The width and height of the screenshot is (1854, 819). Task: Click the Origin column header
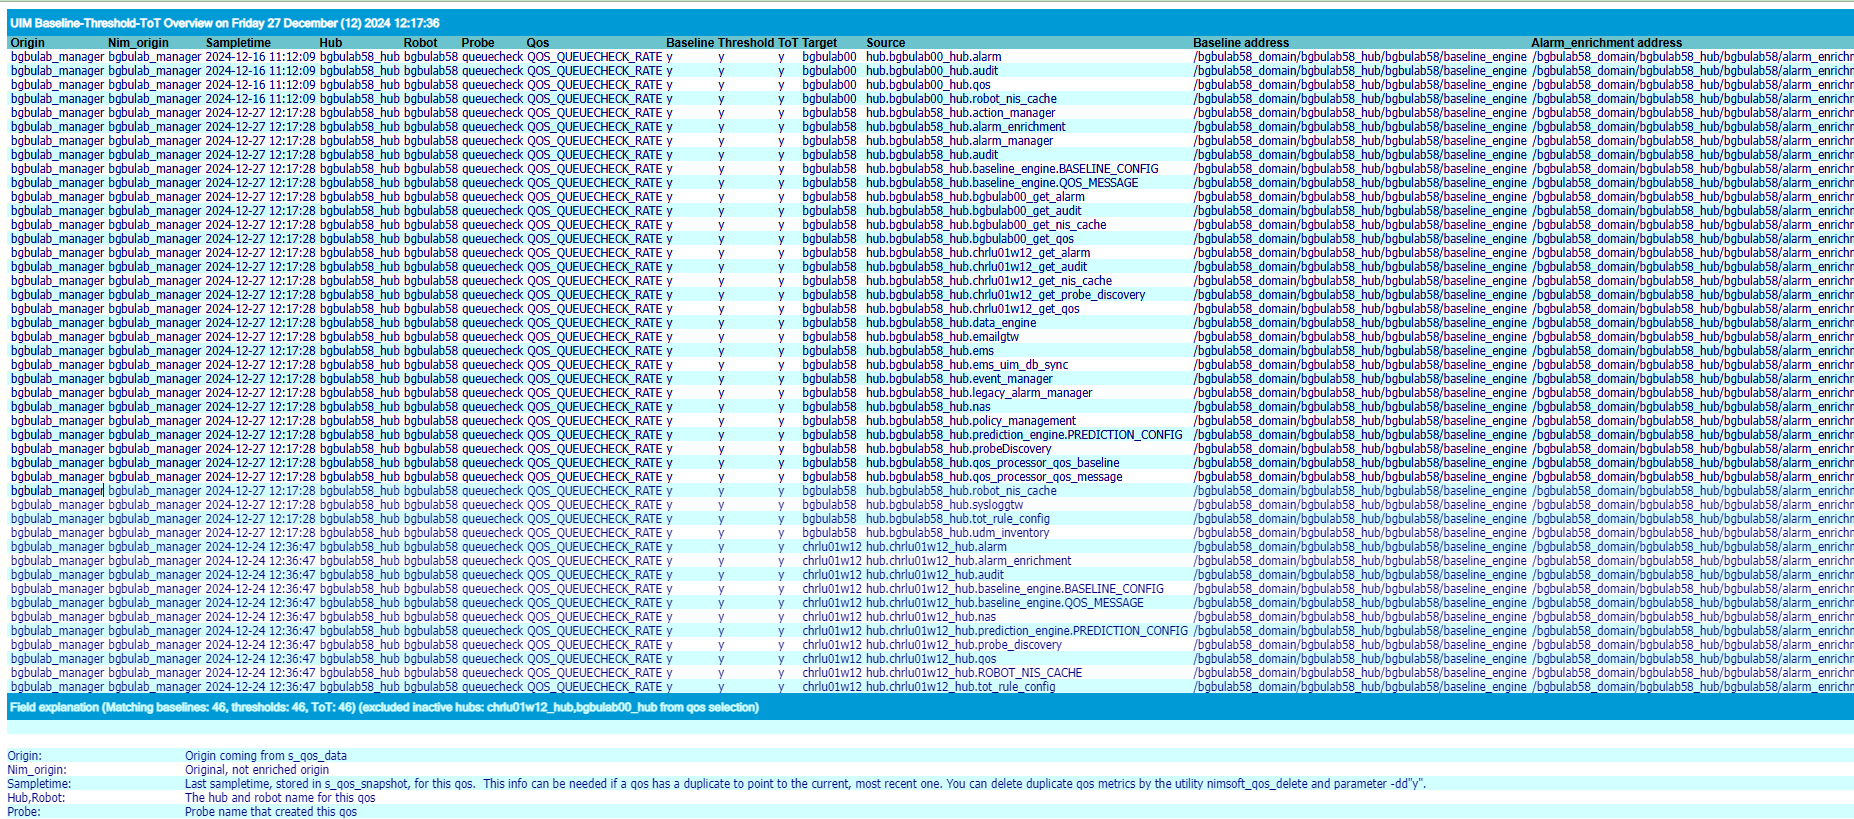click(x=28, y=43)
